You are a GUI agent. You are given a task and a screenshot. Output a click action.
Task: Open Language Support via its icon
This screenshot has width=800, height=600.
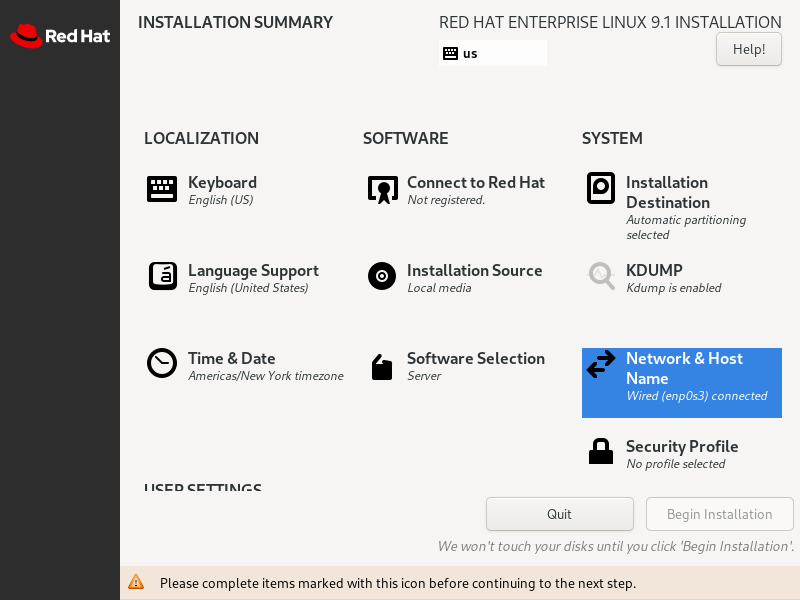click(x=163, y=276)
